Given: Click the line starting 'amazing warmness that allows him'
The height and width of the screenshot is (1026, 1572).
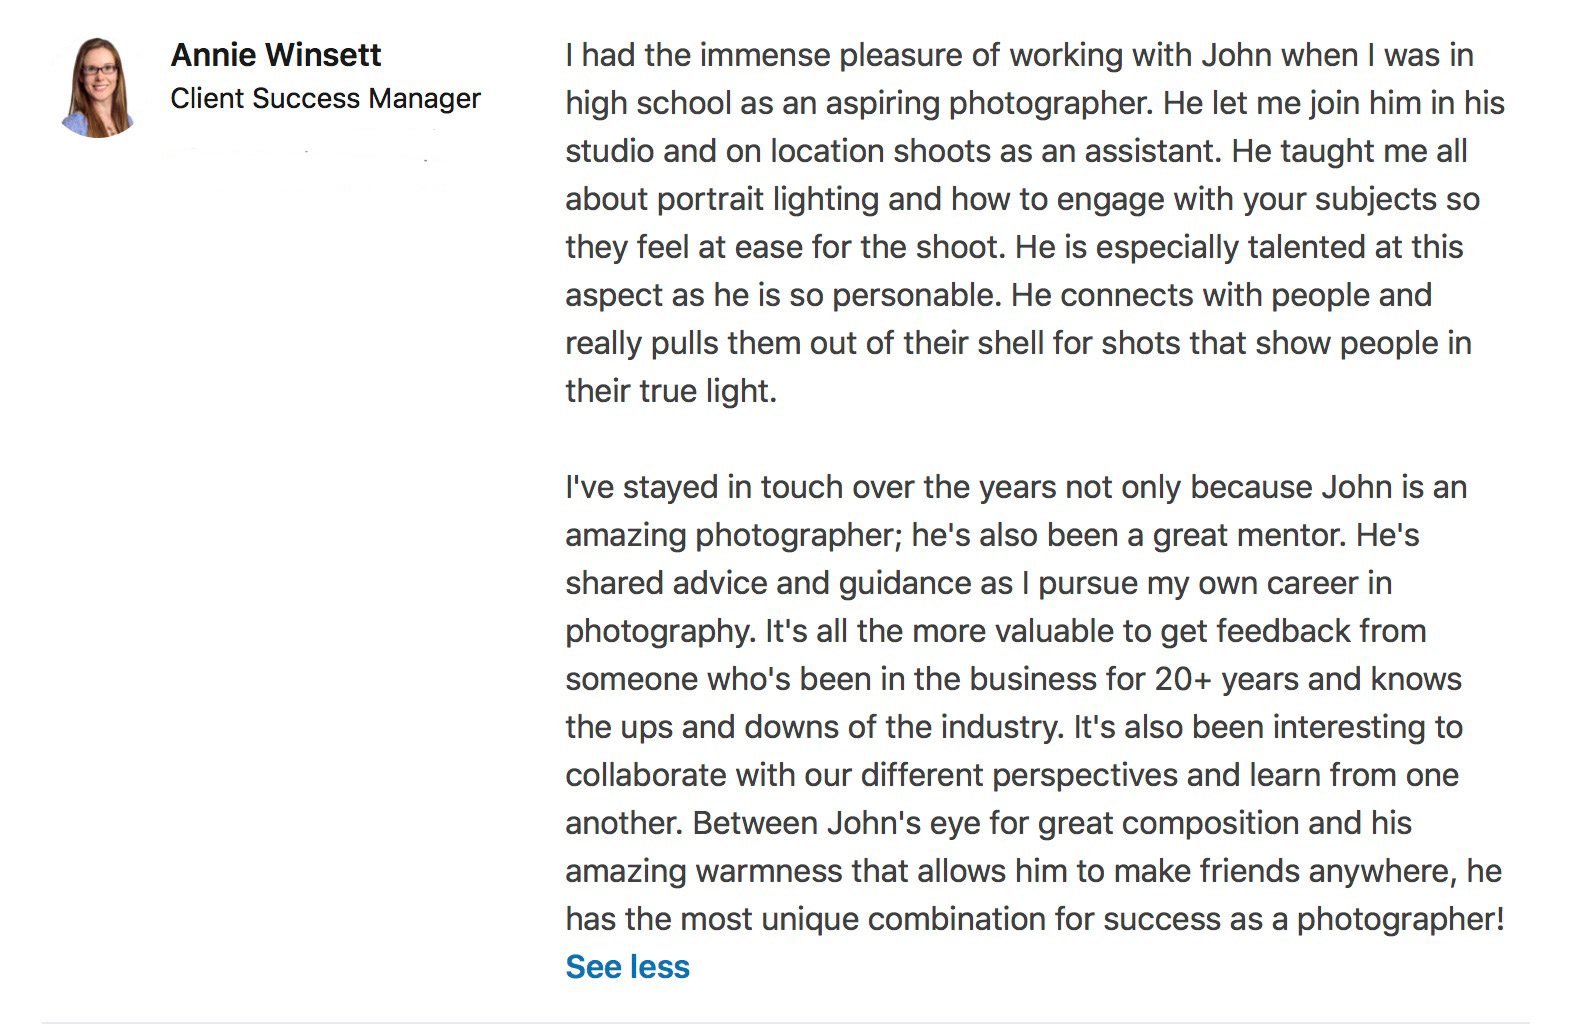Looking at the screenshot, I should tap(1033, 871).
